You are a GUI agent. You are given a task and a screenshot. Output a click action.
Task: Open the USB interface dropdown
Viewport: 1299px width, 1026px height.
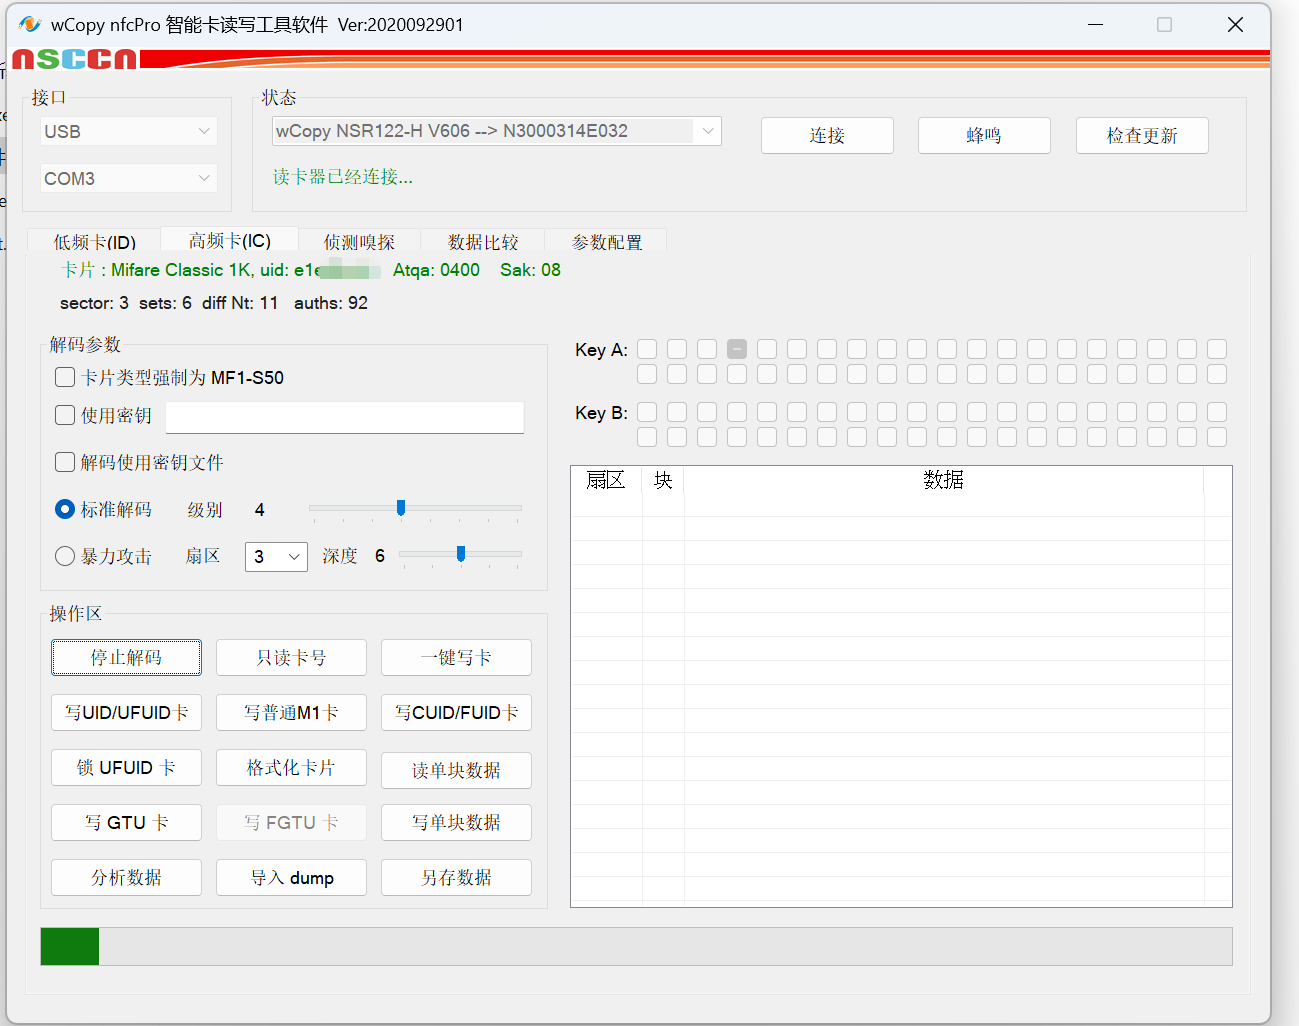128,131
